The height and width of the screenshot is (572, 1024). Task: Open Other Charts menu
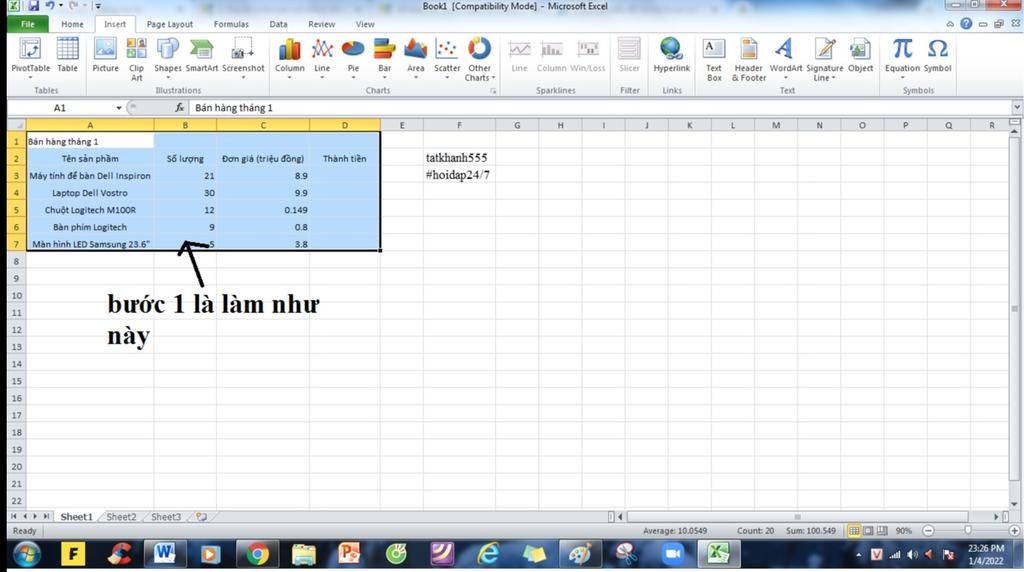(479, 59)
